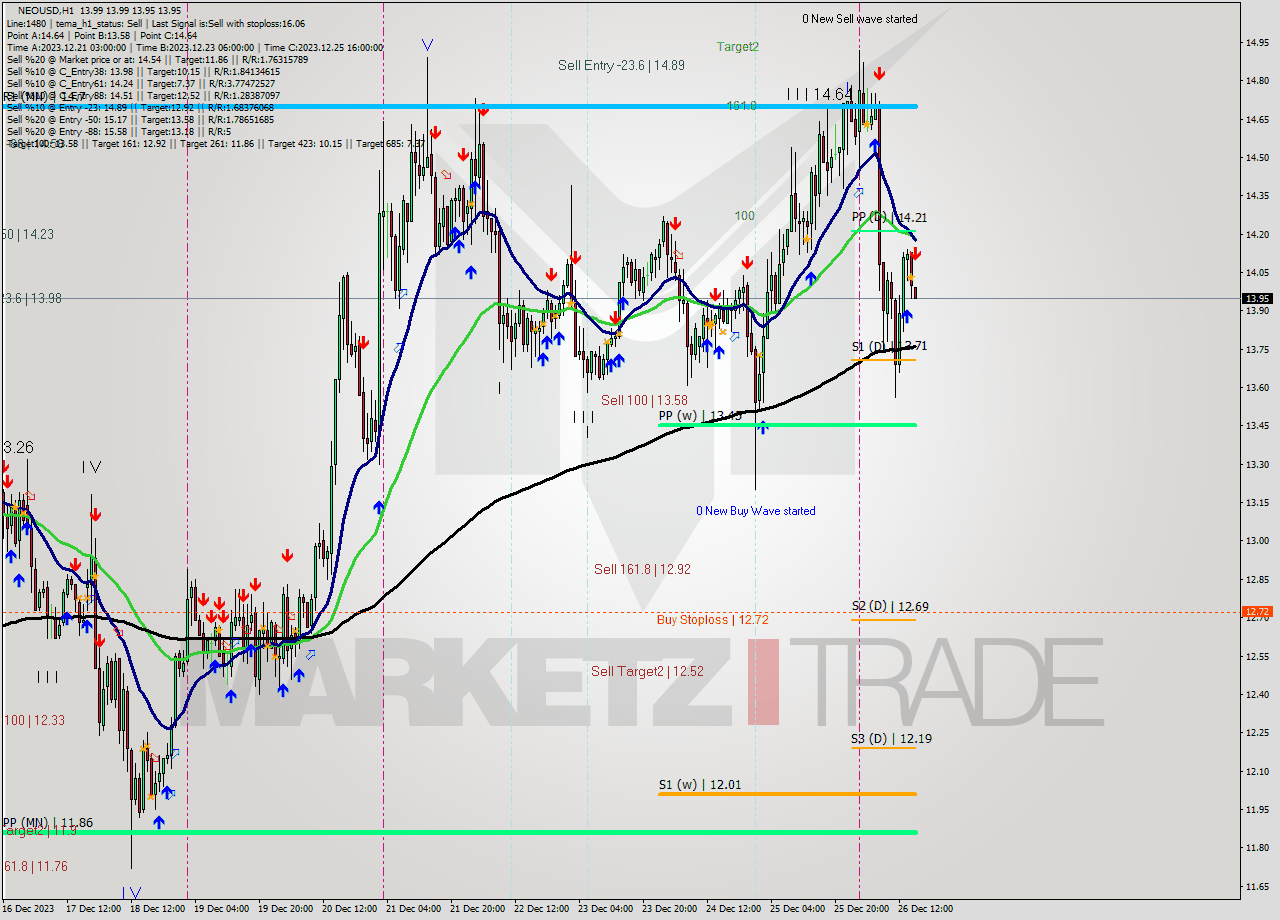Click the blue 'V' wave label at top
Image resolution: width=1280 pixels, height=920 pixels.
[x=427, y=45]
